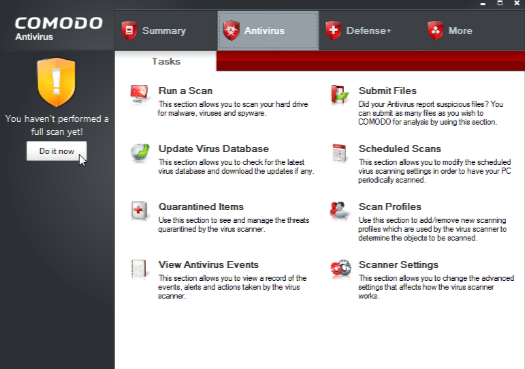Click the COMODO logo text
The width and height of the screenshot is (525, 369).
coord(59,23)
